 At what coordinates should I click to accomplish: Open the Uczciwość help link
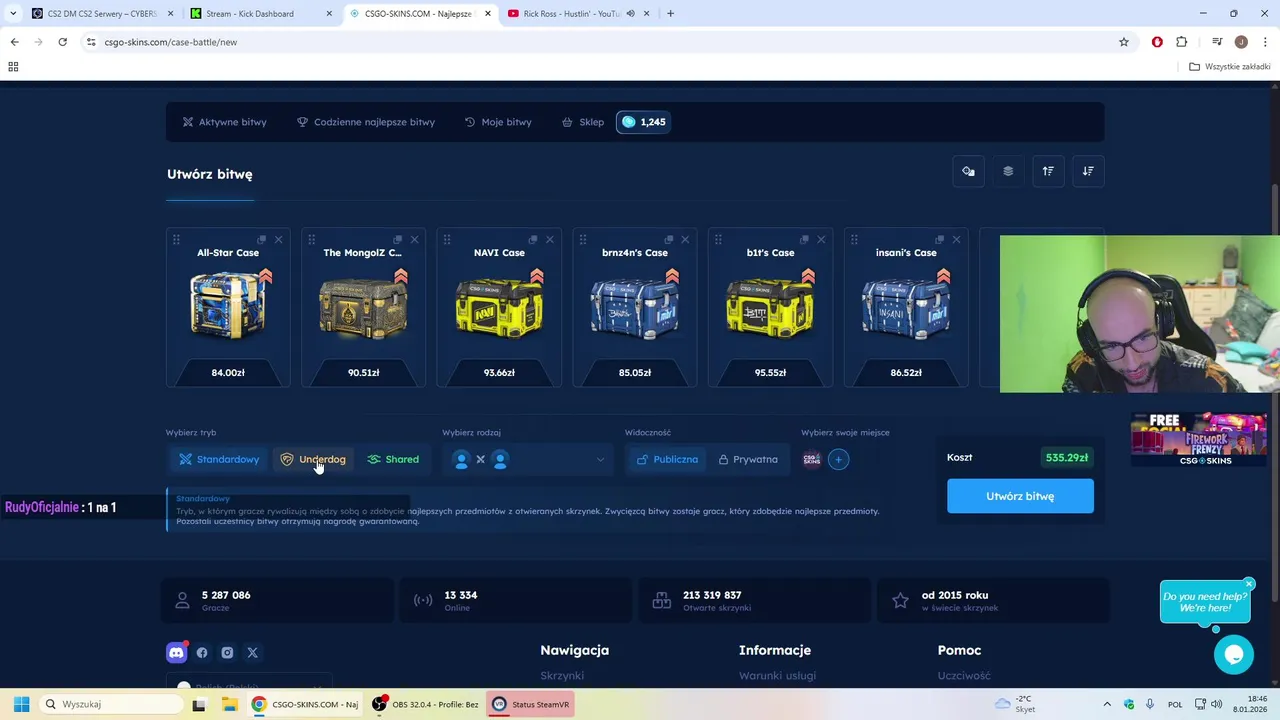964,676
